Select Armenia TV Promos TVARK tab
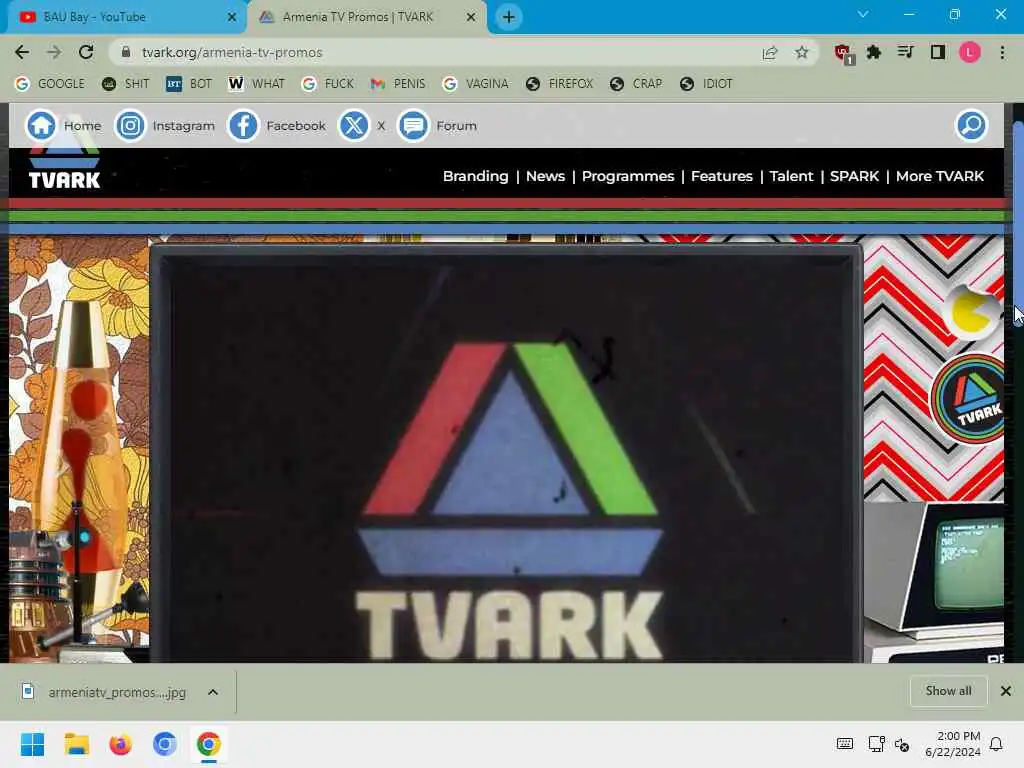This screenshot has height=768, width=1024. (367, 17)
